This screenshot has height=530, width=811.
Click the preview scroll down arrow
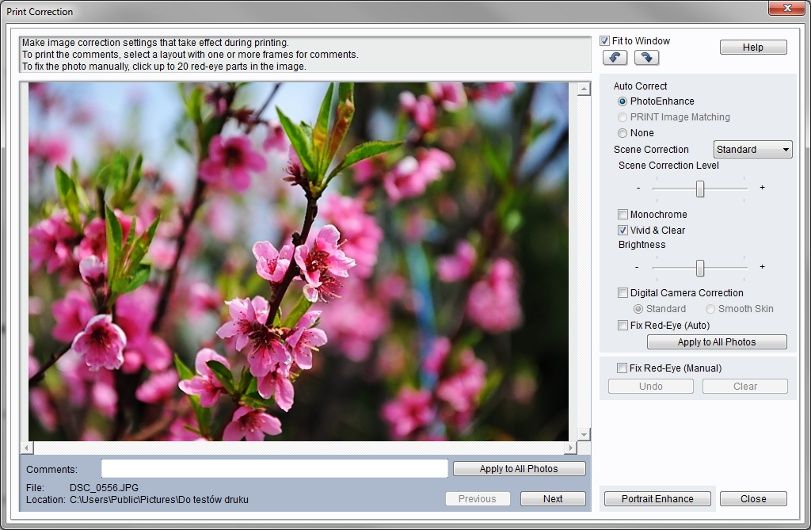click(x=584, y=434)
